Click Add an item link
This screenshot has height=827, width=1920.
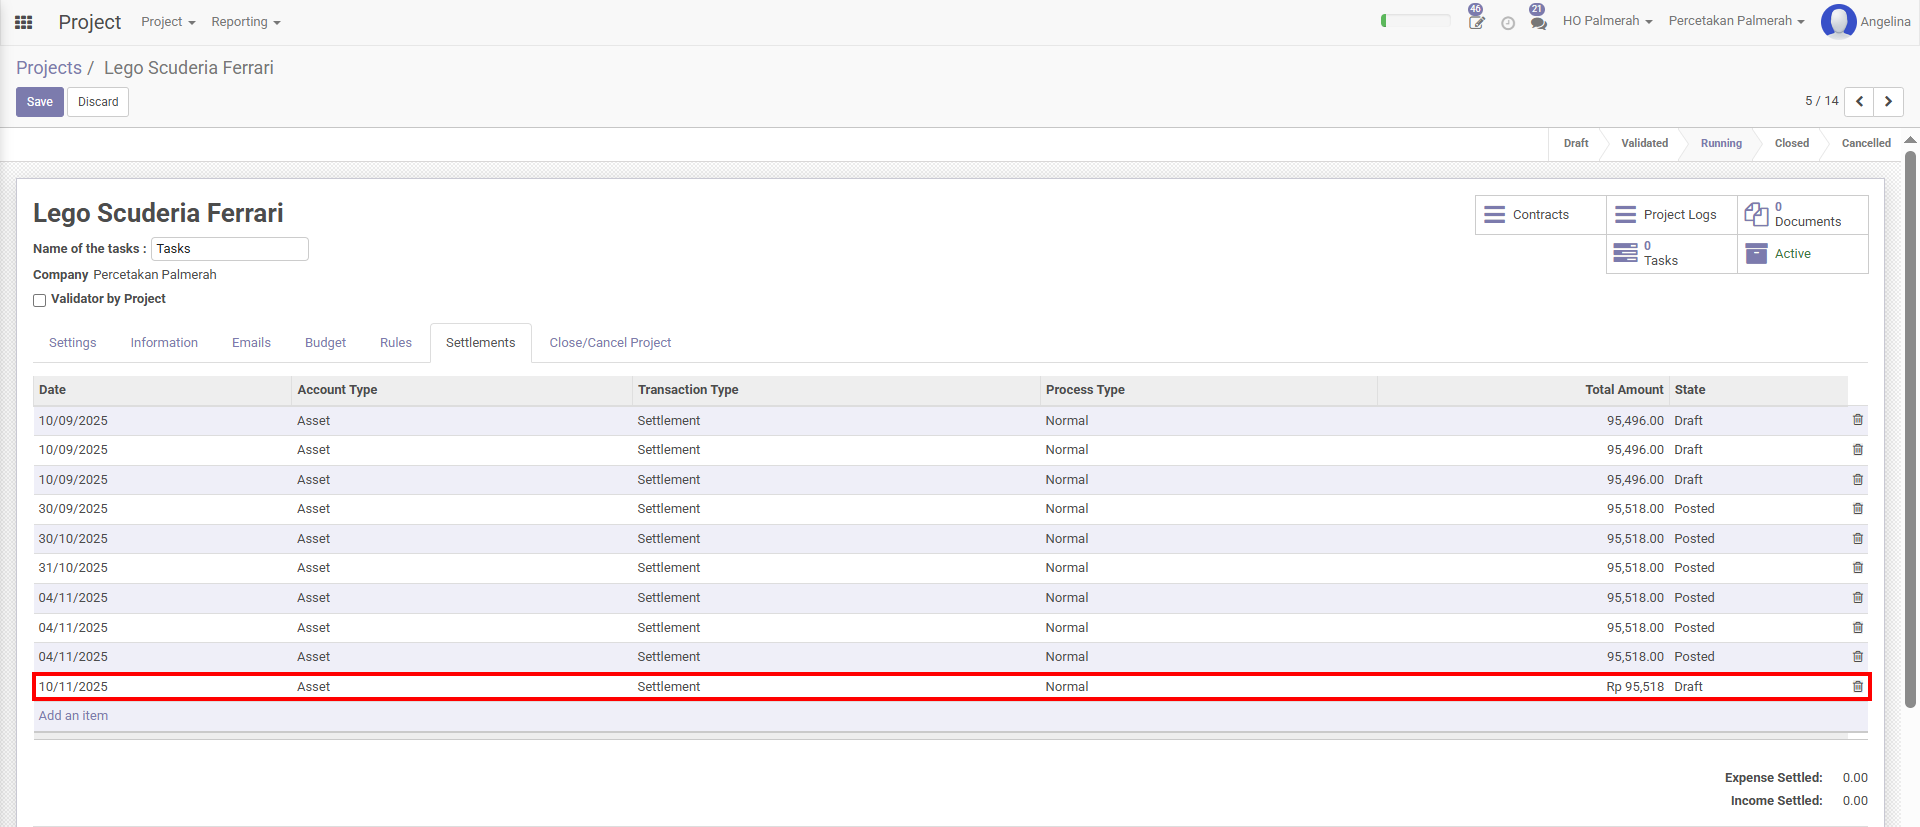pos(73,716)
